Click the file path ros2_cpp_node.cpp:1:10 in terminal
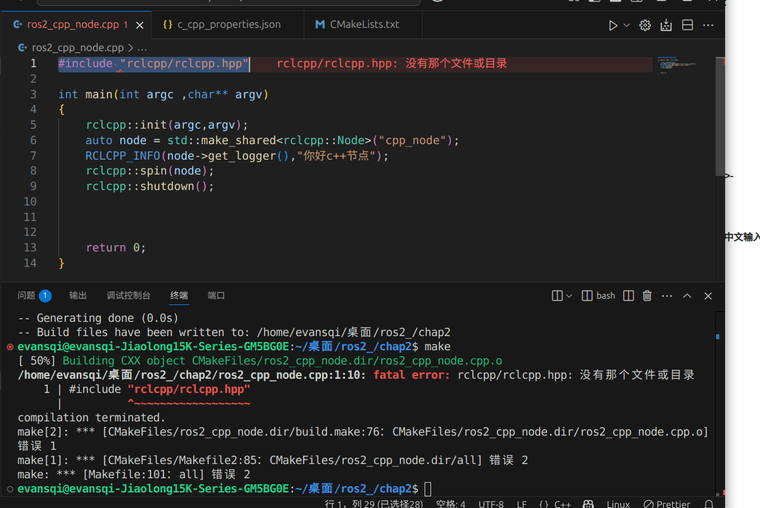This screenshot has height=508, width=760. pos(191,375)
